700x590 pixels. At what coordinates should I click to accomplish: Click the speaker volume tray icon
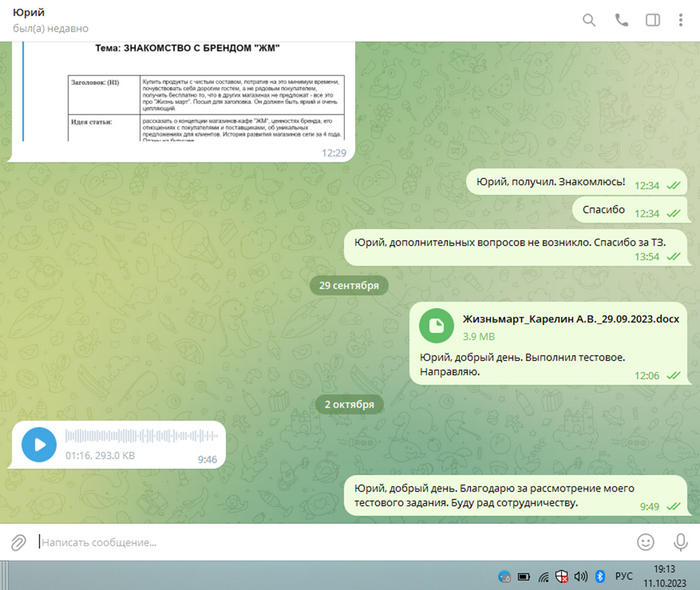(x=581, y=577)
